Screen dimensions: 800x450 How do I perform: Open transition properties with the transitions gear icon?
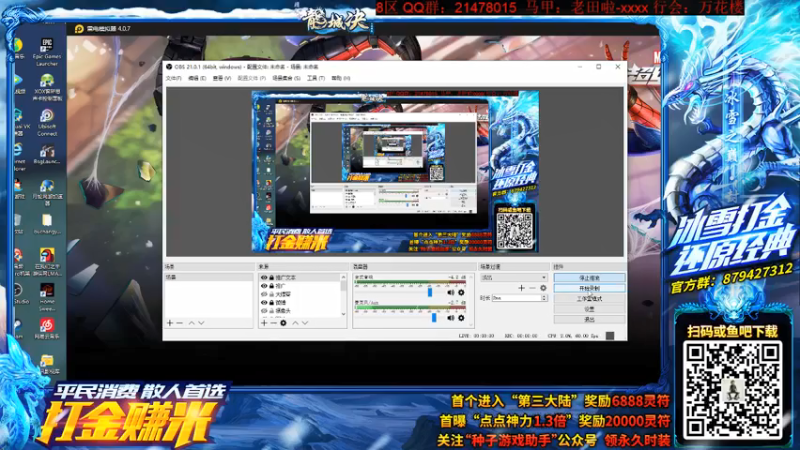point(543,288)
